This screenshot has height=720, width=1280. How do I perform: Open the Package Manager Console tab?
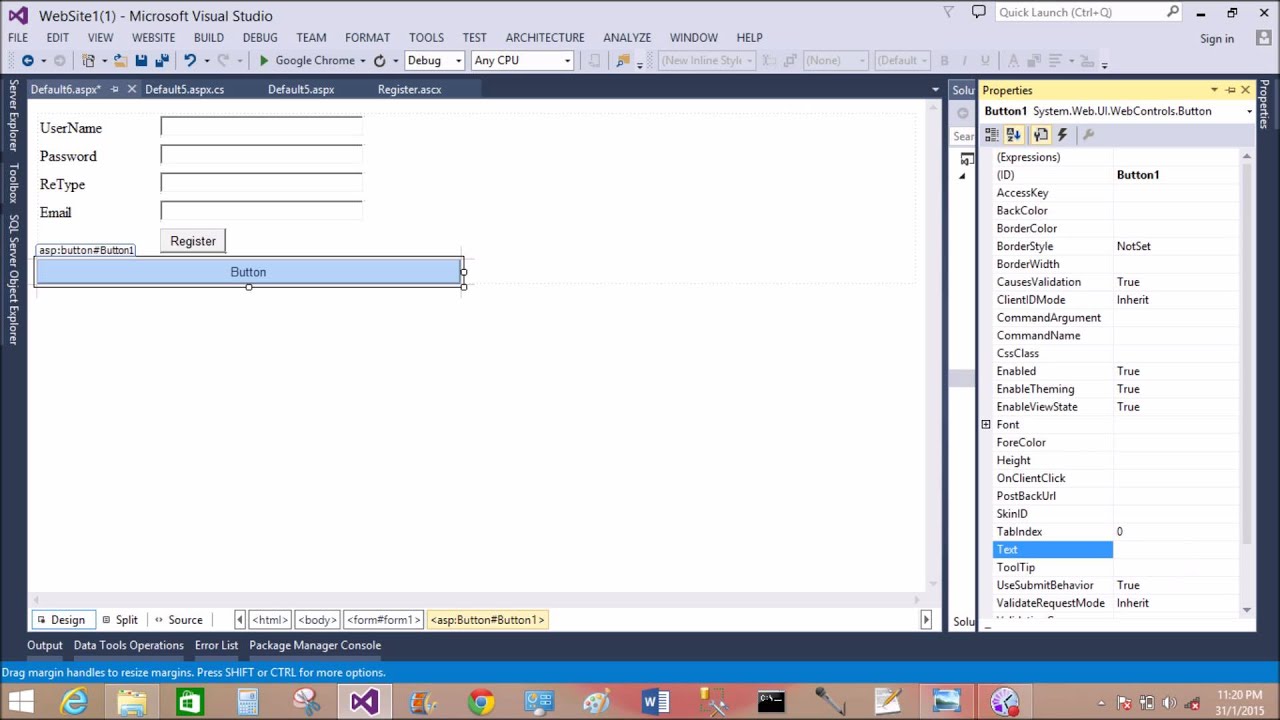pos(315,645)
